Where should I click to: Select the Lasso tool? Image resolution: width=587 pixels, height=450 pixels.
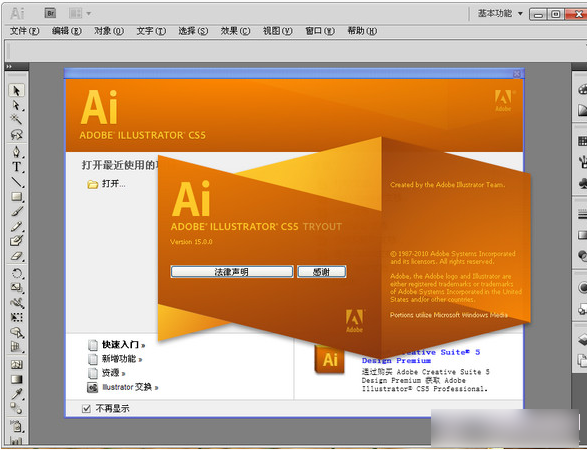[16, 134]
